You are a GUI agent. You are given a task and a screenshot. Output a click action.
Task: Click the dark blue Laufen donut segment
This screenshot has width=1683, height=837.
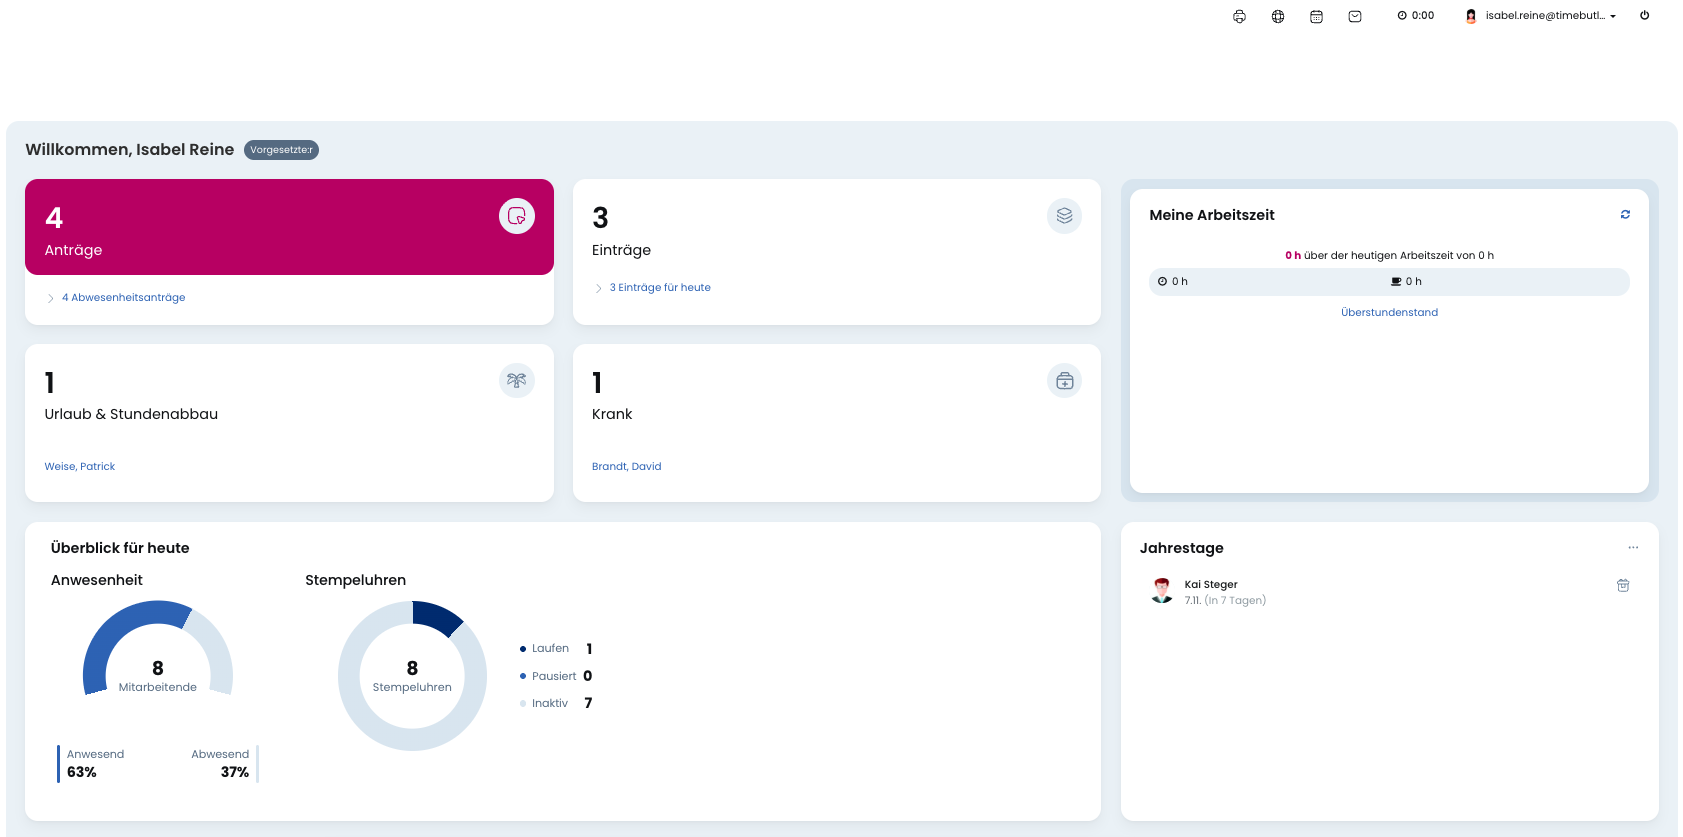pyautogui.click(x=436, y=616)
